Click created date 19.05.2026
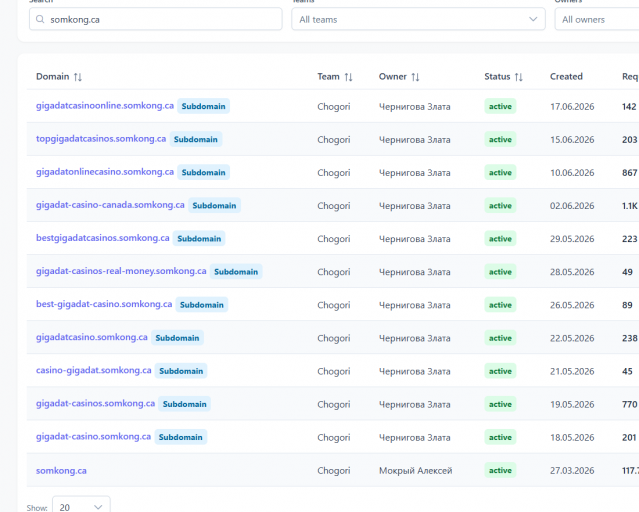This screenshot has width=639, height=512. (x=572, y=404)
